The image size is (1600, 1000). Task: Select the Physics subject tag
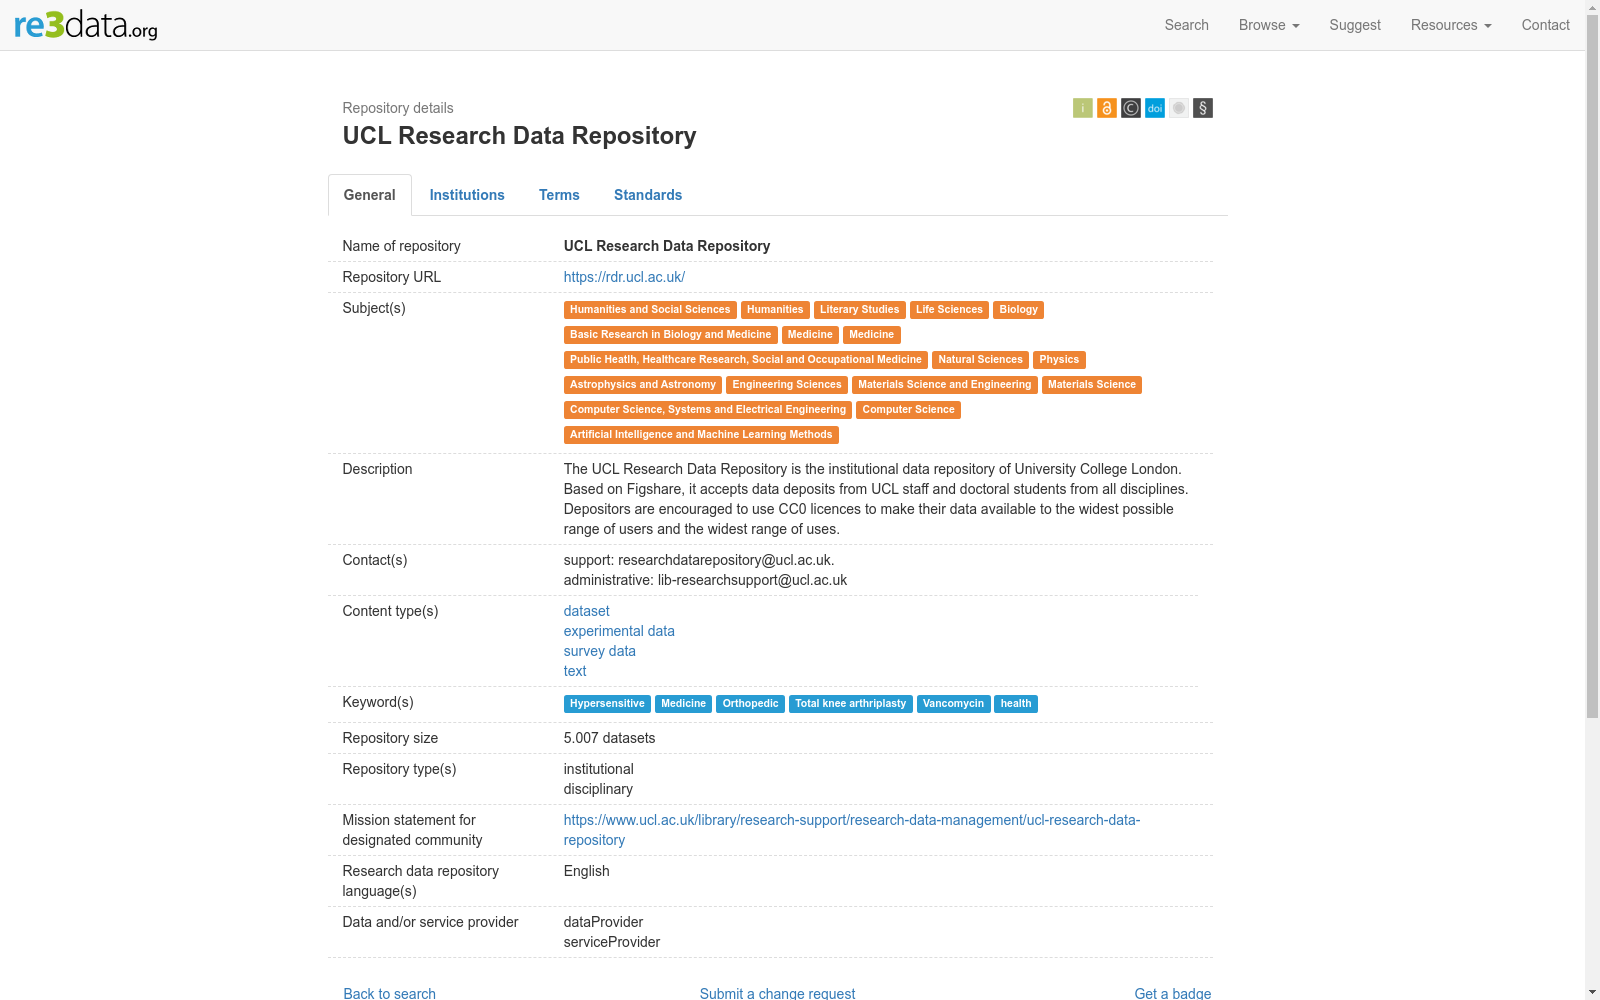[x=1059, y=360]
